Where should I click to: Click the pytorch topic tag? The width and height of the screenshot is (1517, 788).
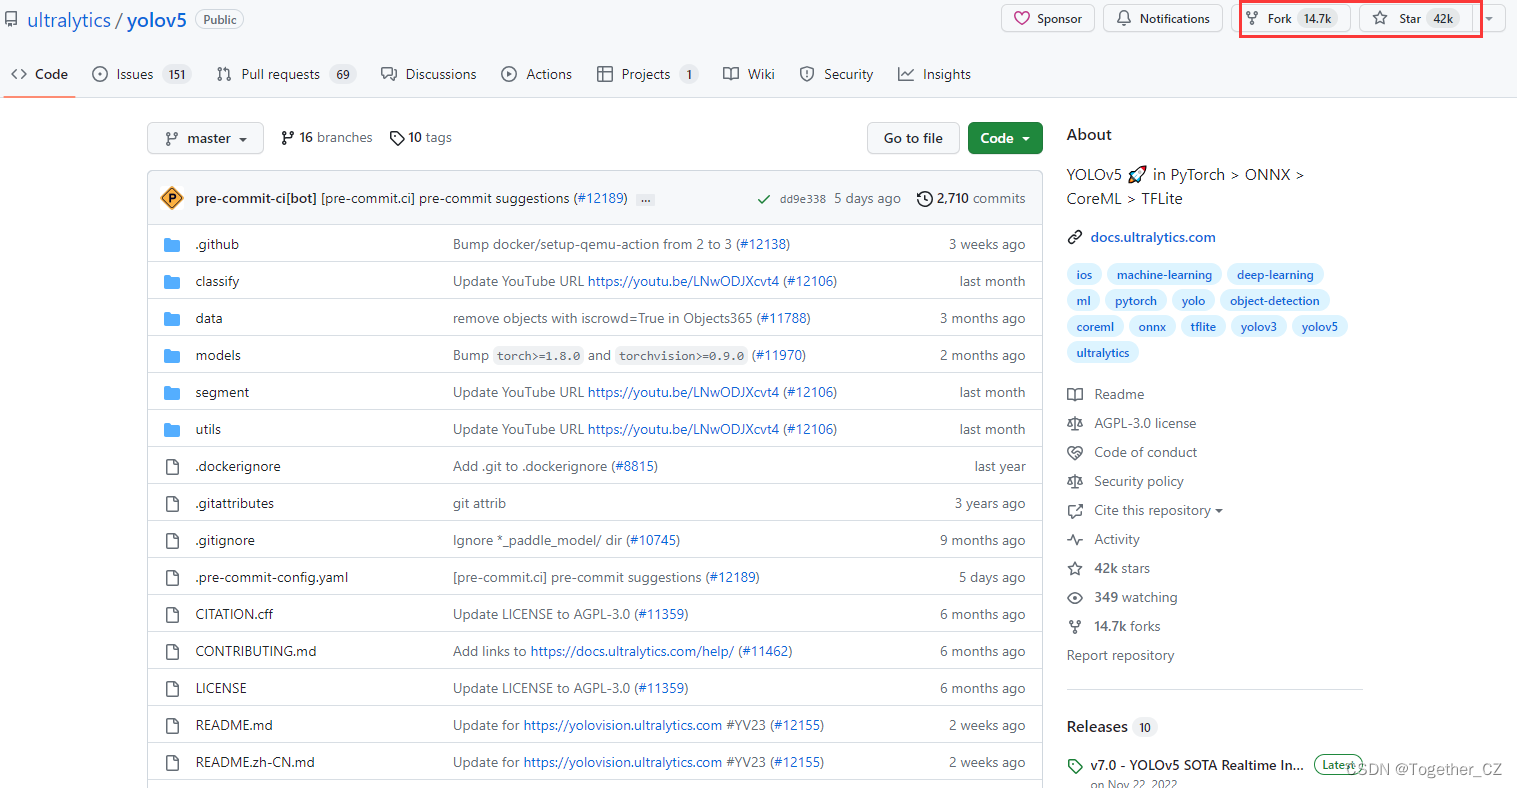coord(1136,301)
